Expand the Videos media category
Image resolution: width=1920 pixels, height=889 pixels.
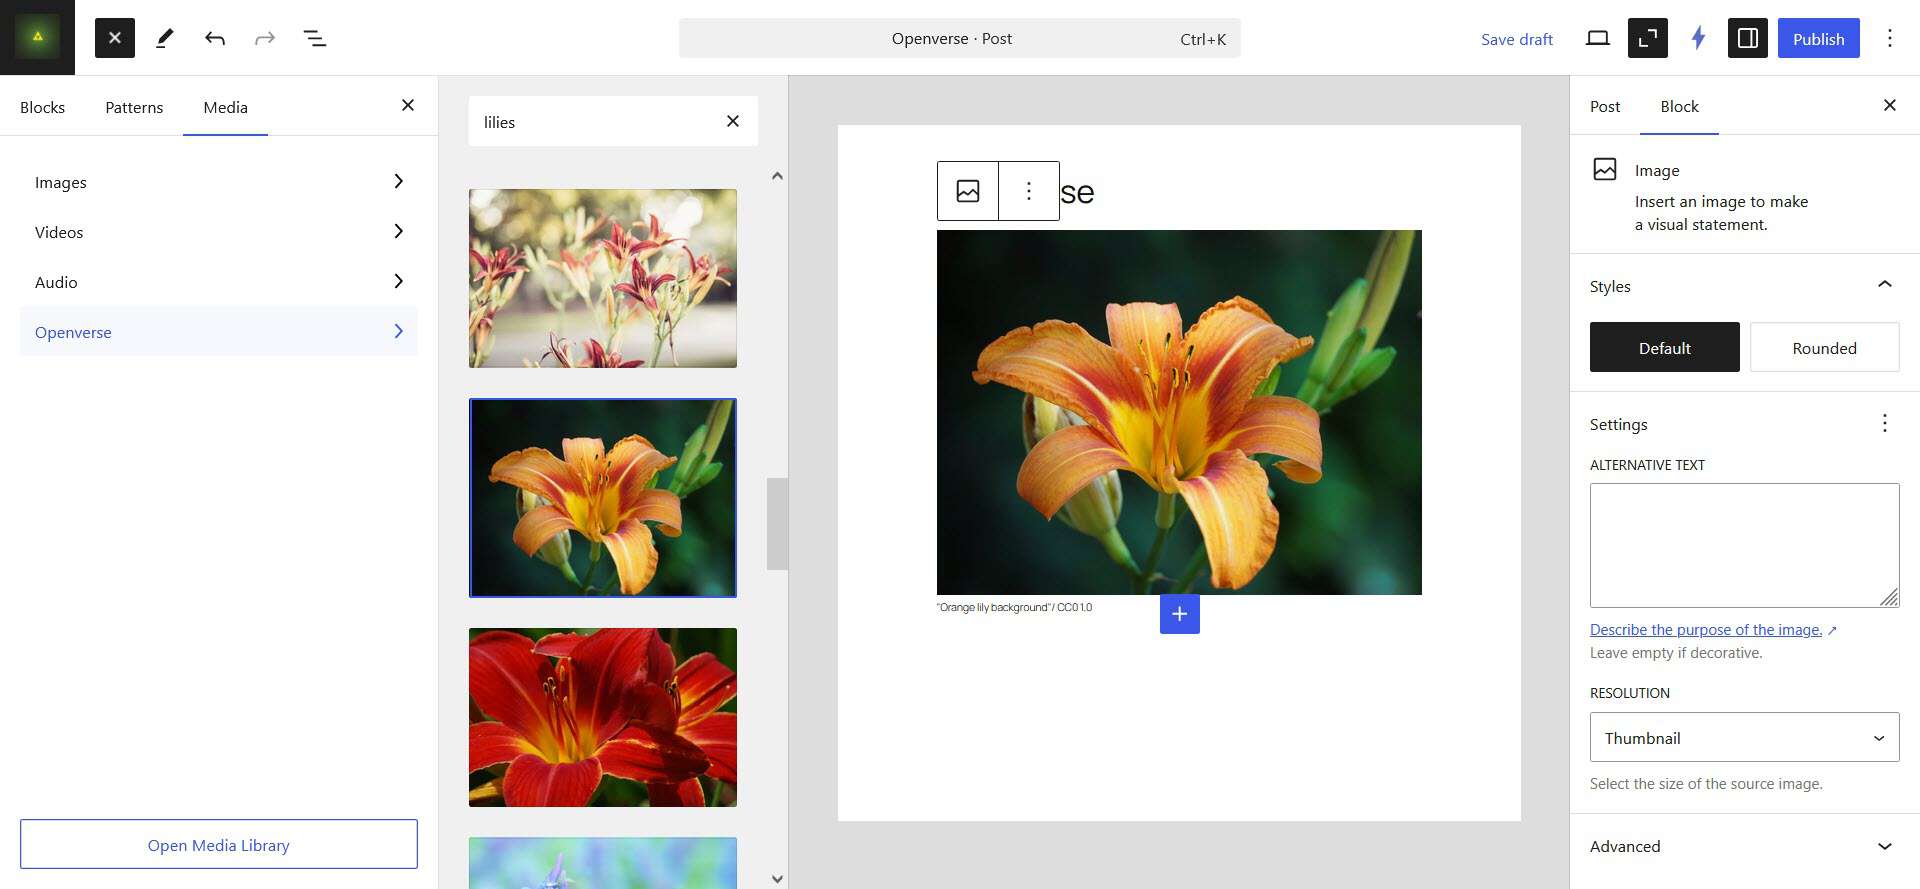pos(219,231)
